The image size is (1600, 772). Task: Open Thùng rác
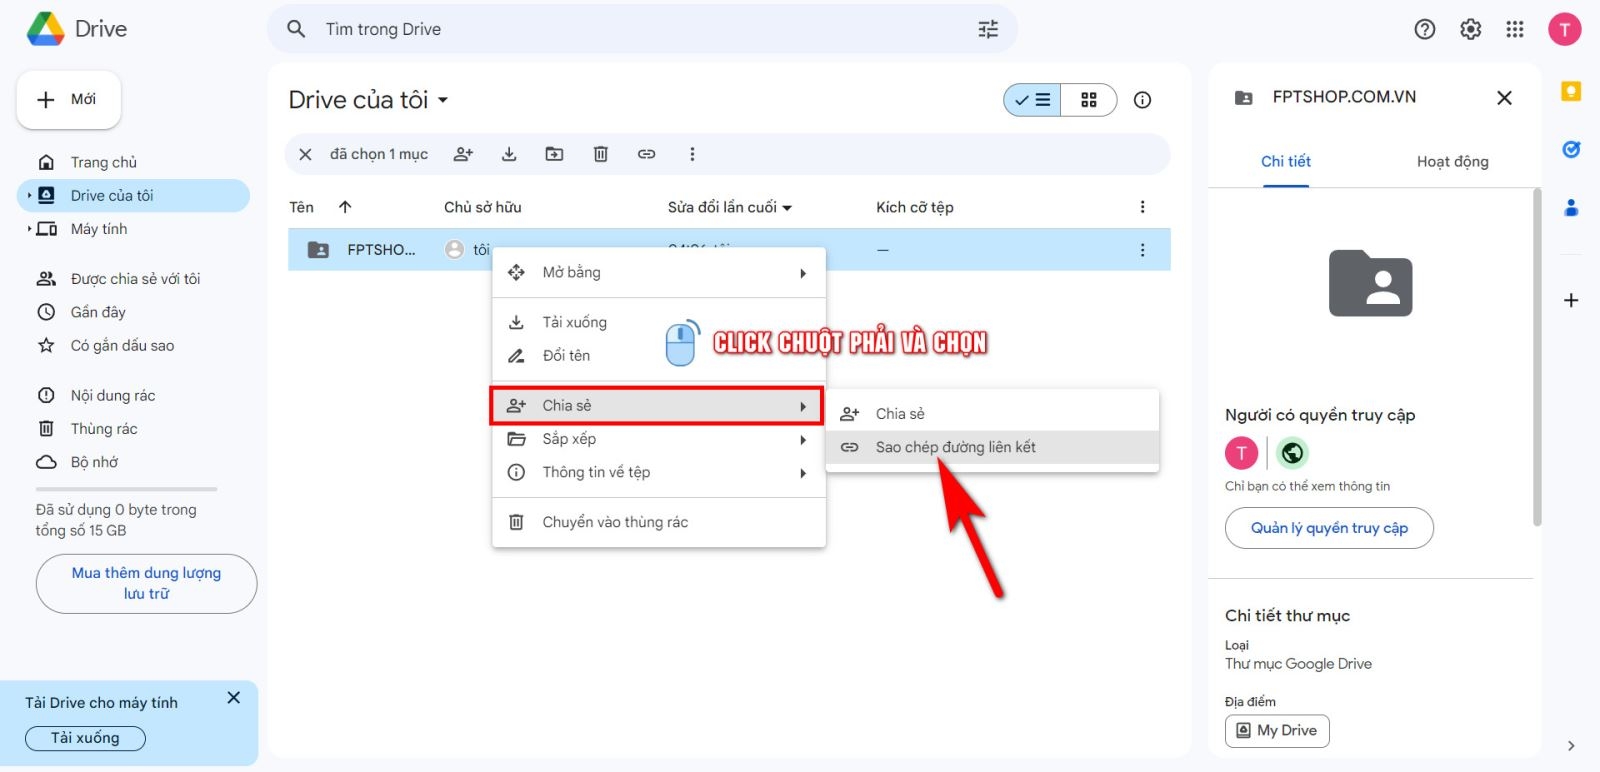point(133,428)
